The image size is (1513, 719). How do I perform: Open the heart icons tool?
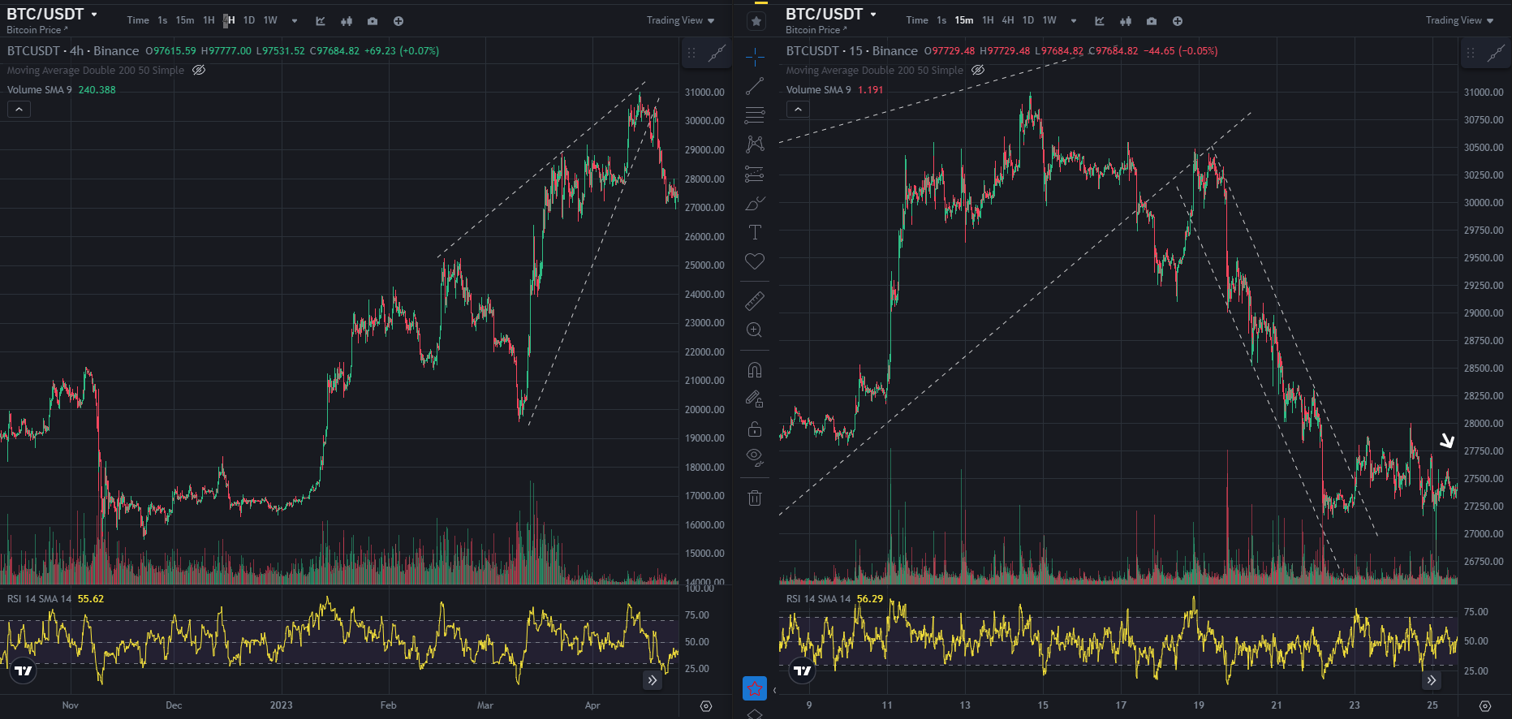[755, 262]
